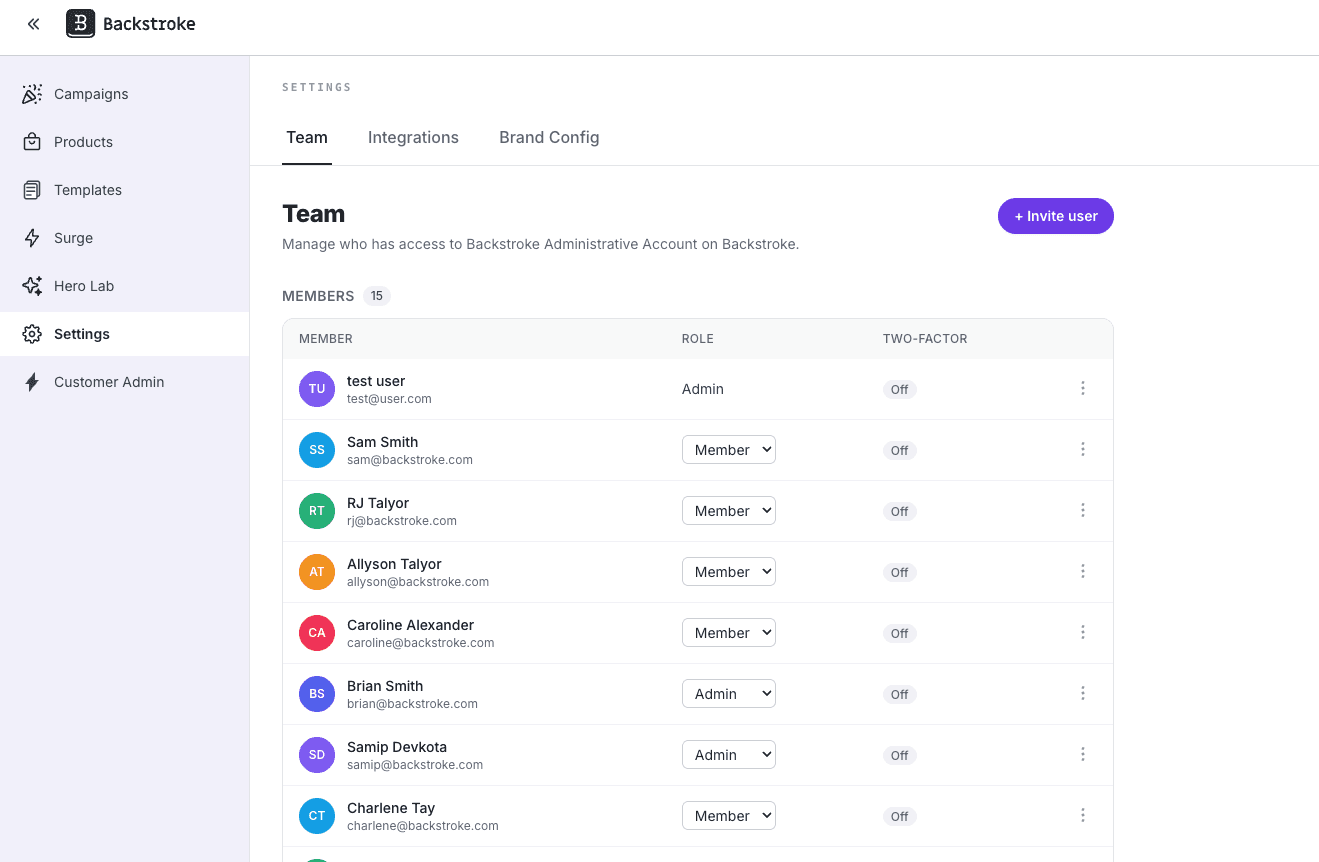Open Surge in the sidebar
Screen dimensions: 1319x862
[x=124, y=238]
